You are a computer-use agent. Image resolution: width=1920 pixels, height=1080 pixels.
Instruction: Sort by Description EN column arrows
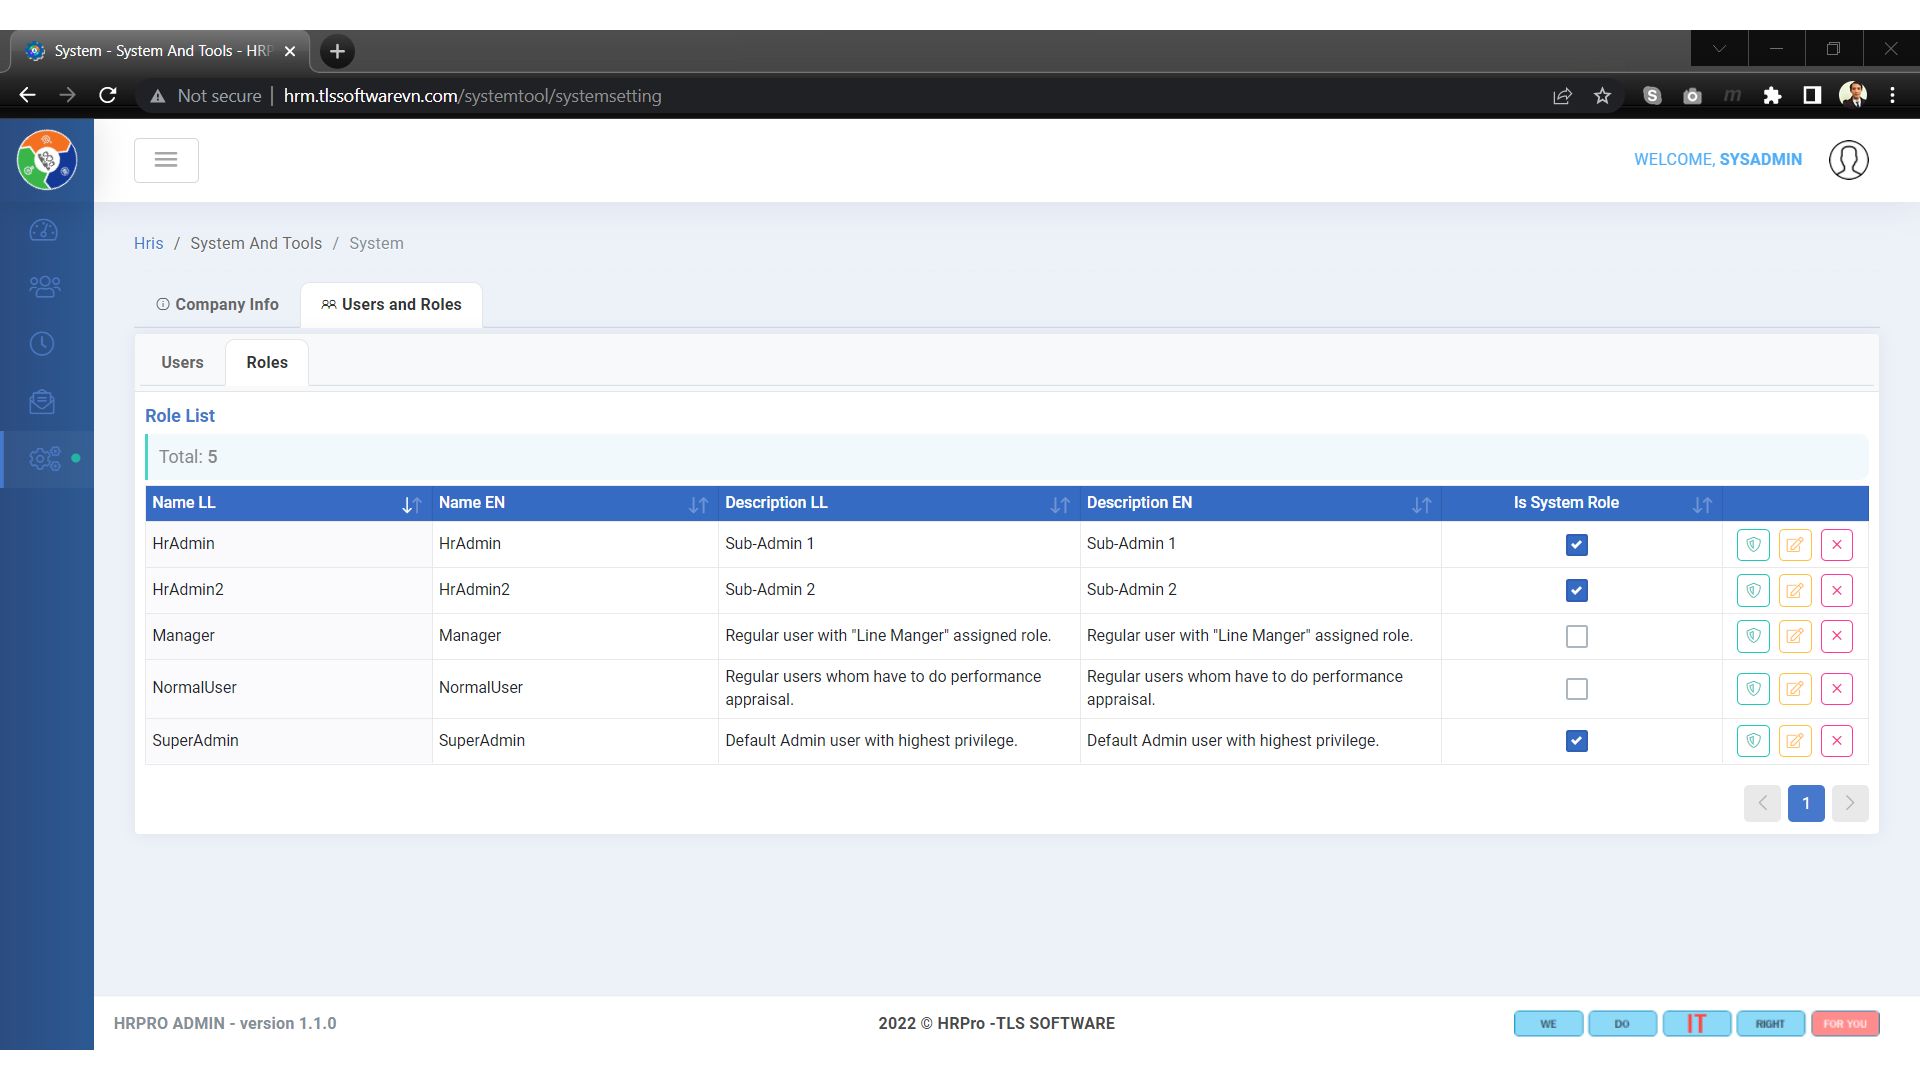(x=1421, y=505)
